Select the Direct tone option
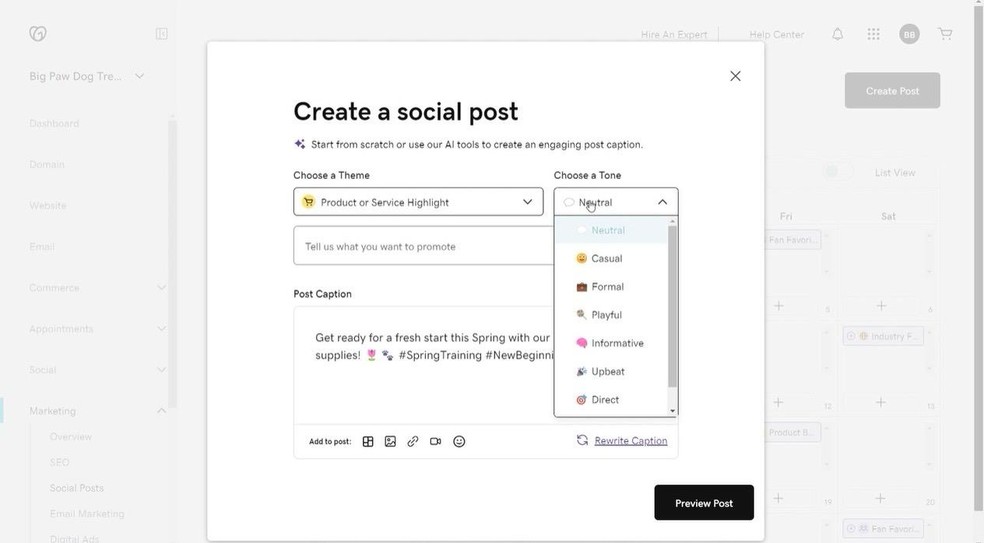The height and width of the screenshot is (543, 984). tap(605, 400)
